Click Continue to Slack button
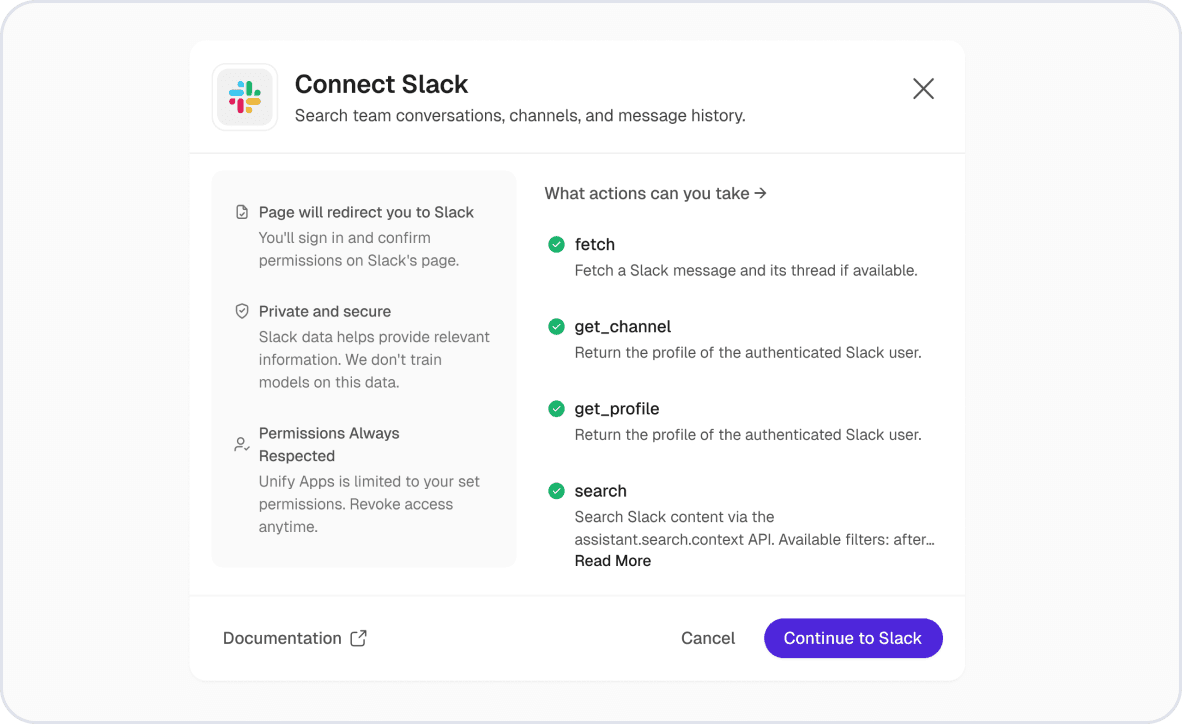The height and width of the screenshot is (725, 1182). coord(852,638)
